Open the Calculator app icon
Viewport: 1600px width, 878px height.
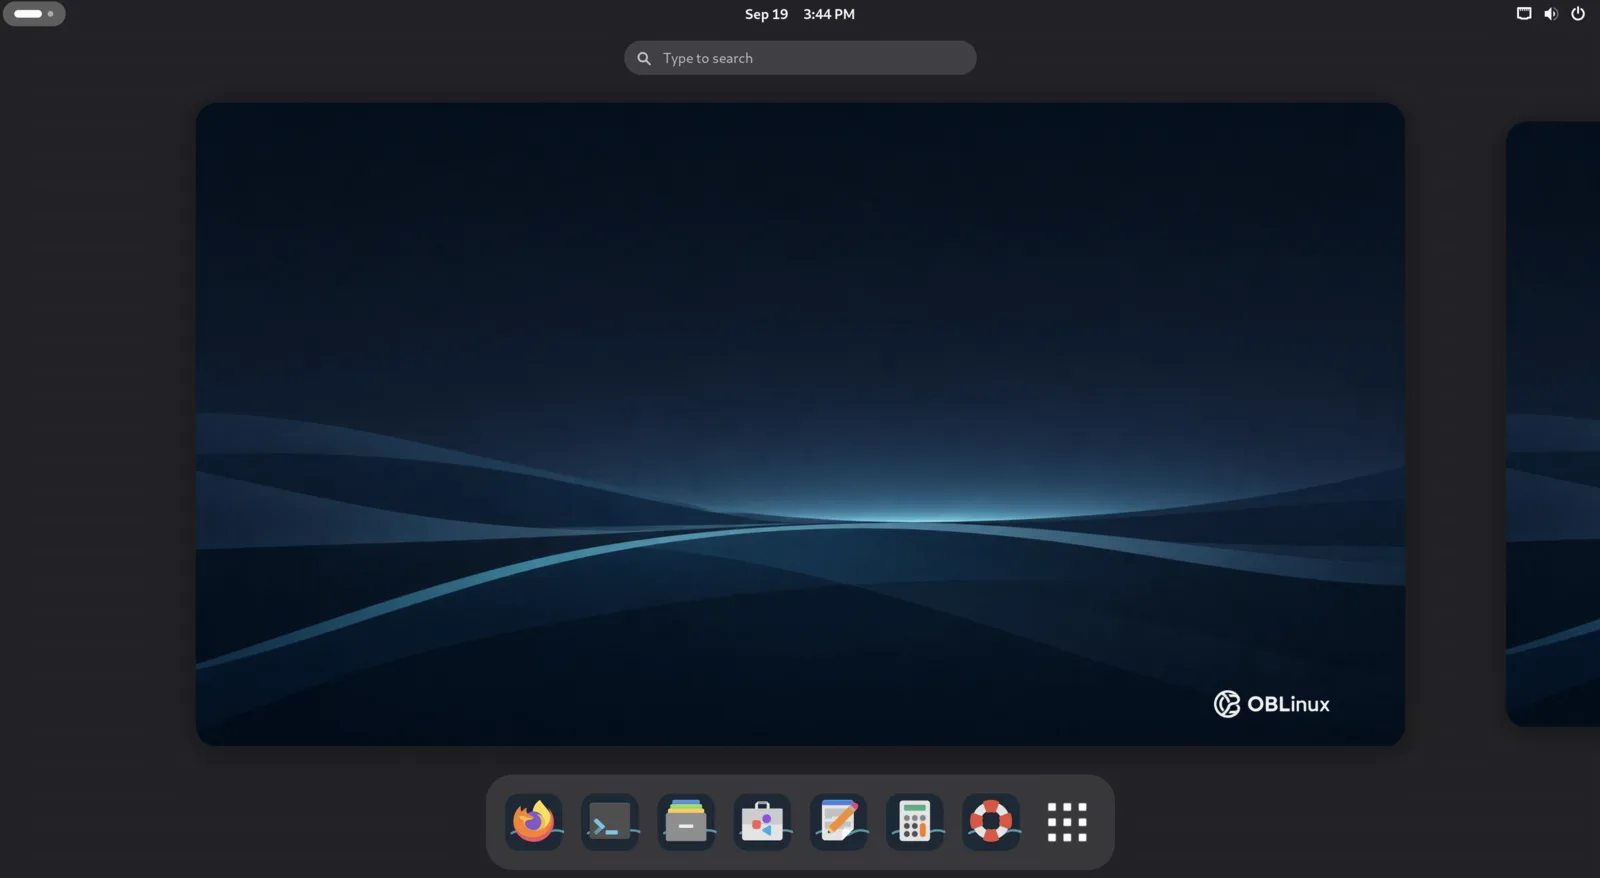(x=915, y=822)
